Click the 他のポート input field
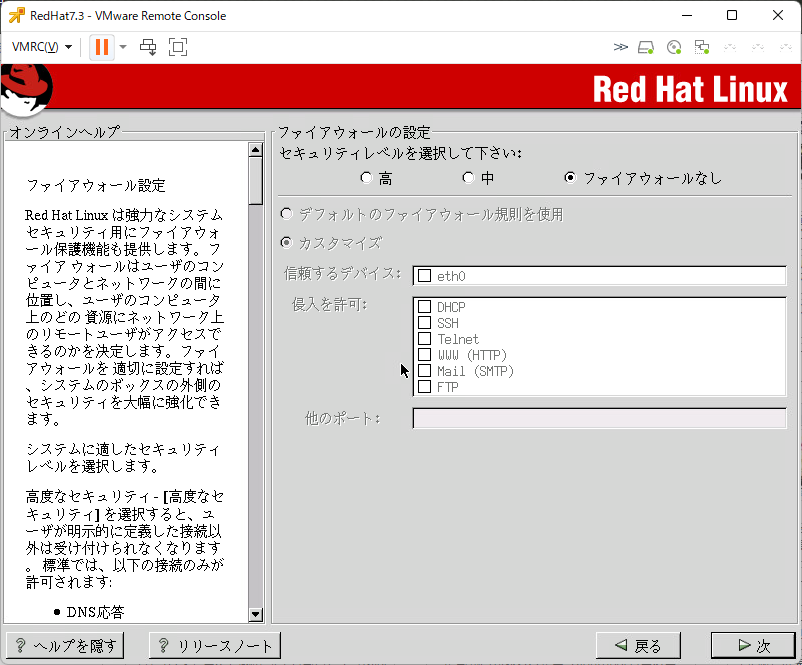 point(599,418)
